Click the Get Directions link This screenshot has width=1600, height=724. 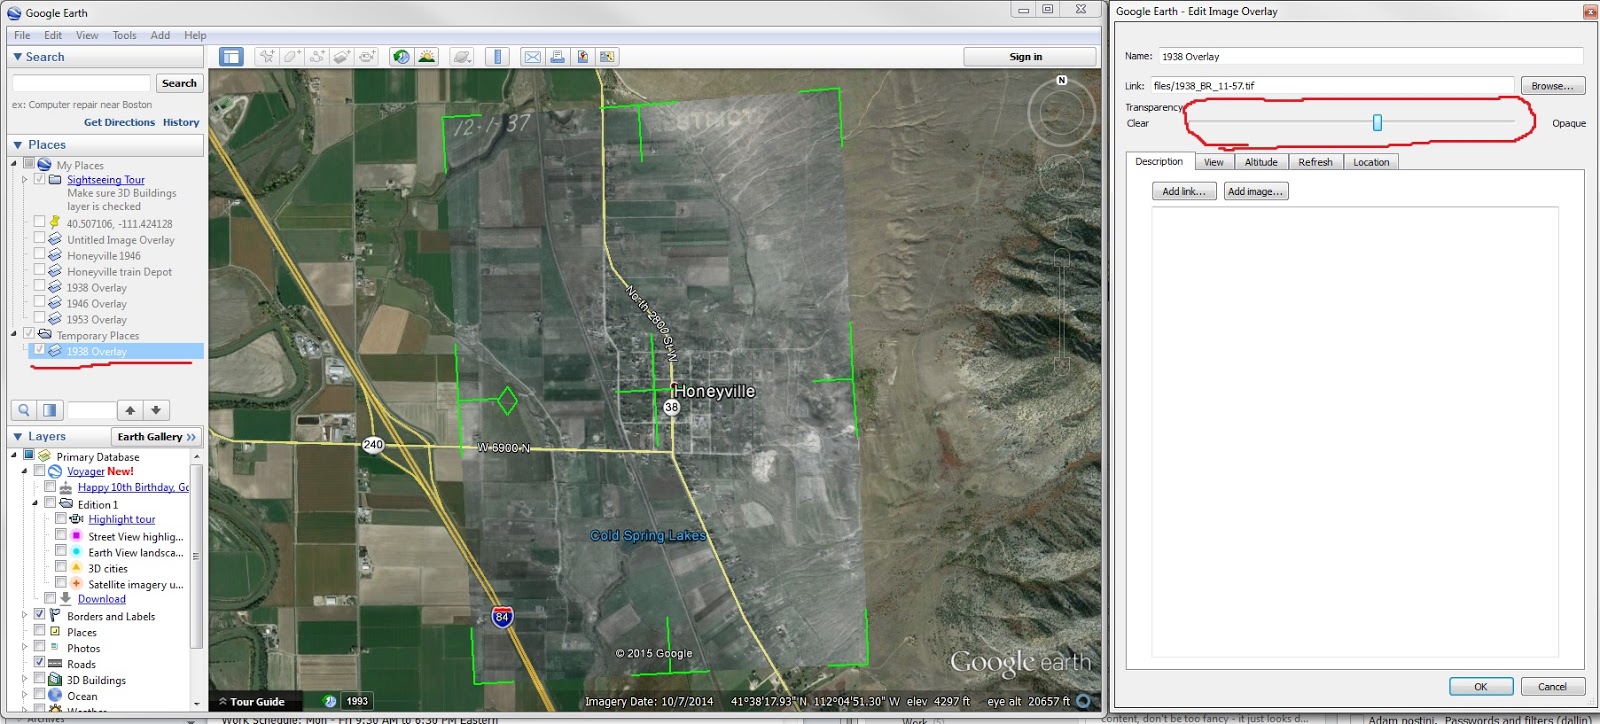(x=119, y=122)
